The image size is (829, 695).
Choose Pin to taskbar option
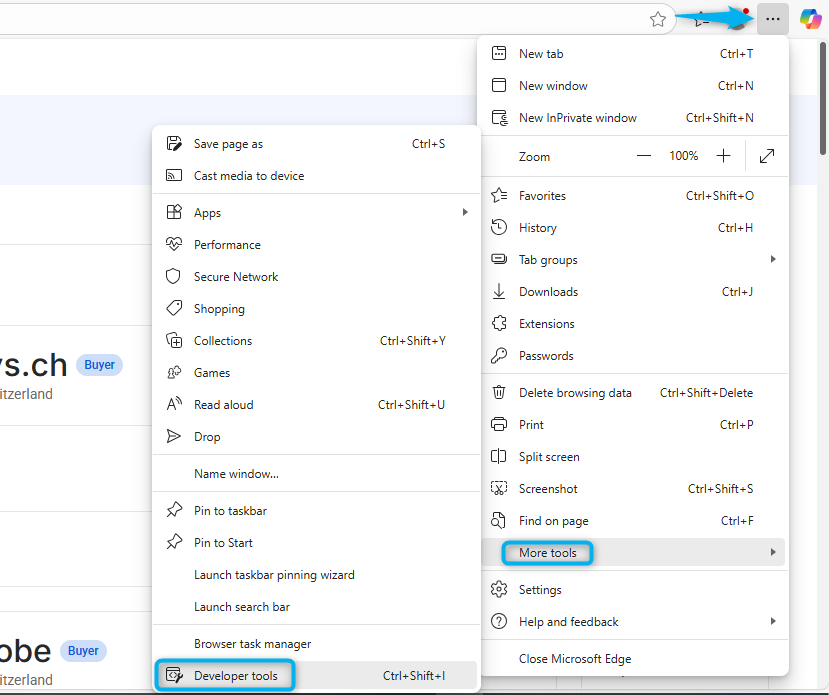(317, 511)
